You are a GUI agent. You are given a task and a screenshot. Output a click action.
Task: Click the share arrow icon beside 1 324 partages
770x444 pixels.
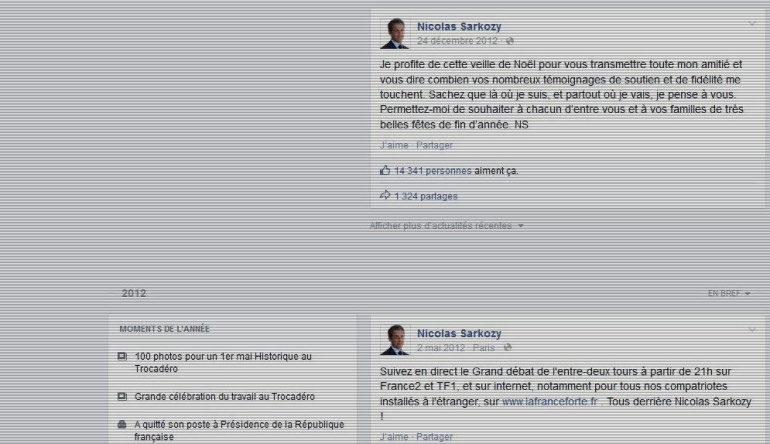(385, 195)
